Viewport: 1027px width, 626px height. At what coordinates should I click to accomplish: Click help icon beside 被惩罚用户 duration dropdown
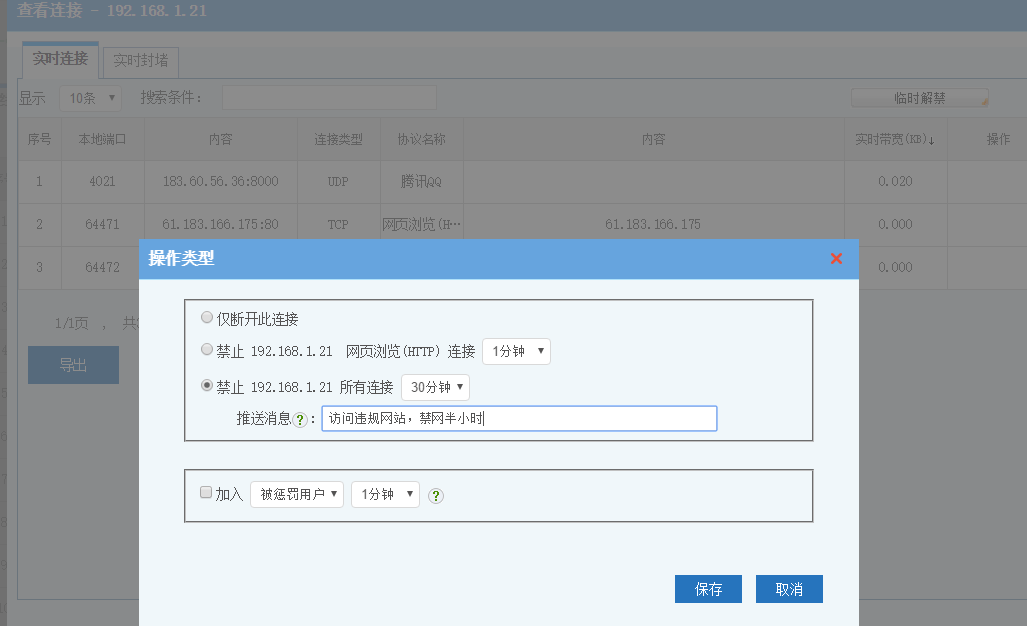click(436, 495)
